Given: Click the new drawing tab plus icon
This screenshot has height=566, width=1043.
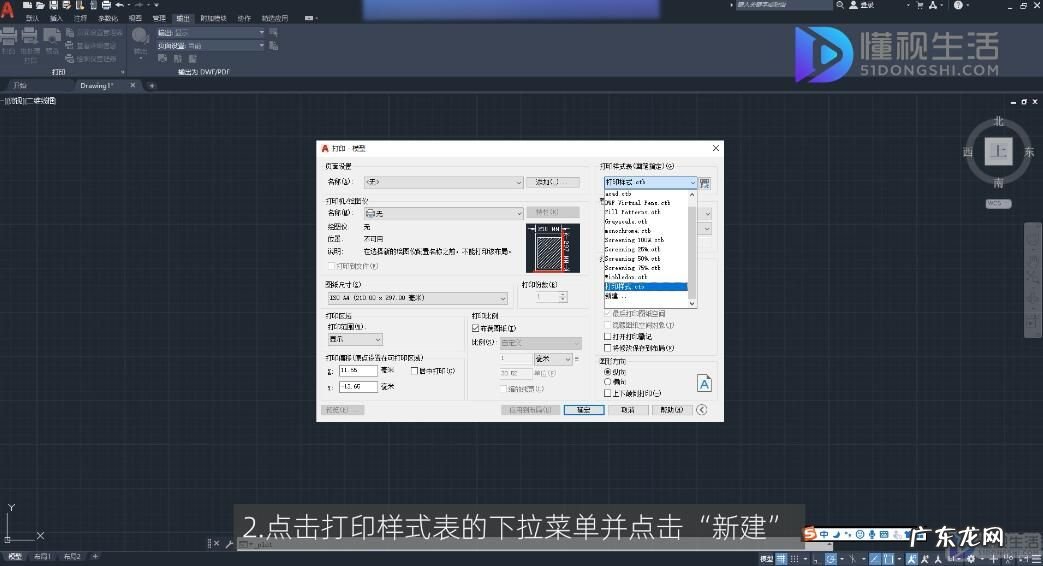Looking at the screenshot, I should pyautogui.click(x=152, y=86).
